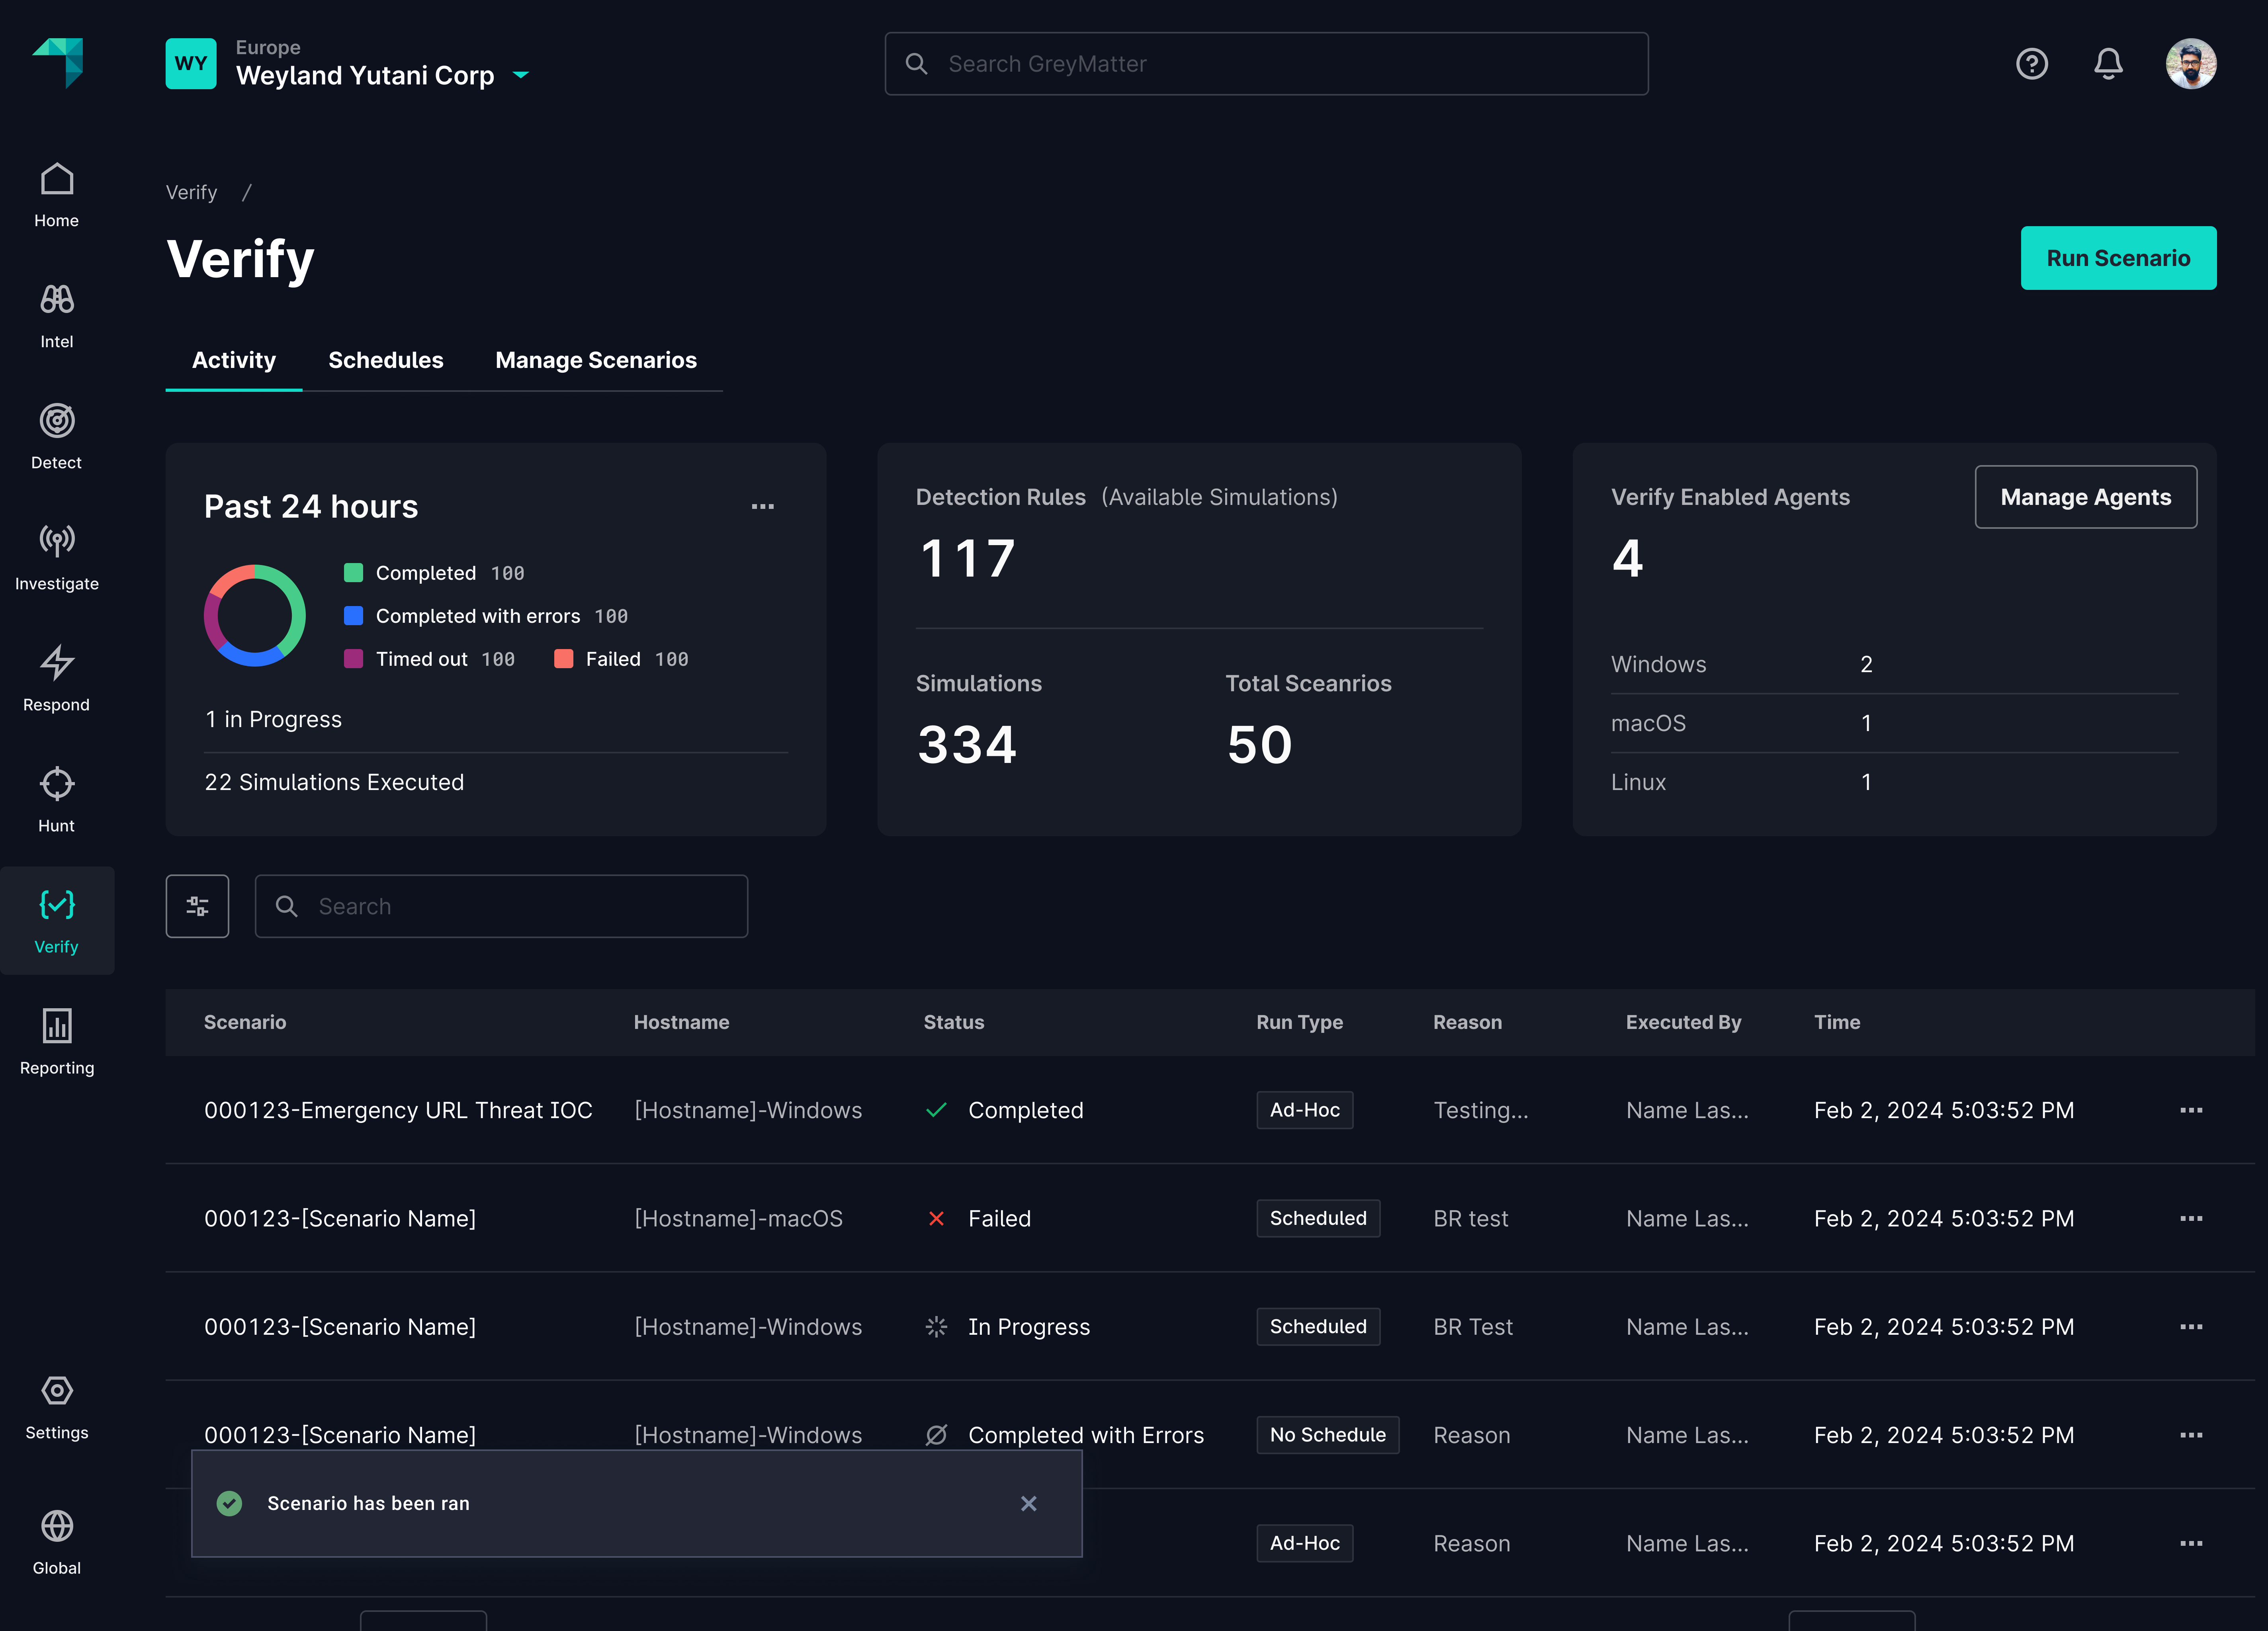
Task: Select the Respond lightning bolt icon
Action: (x=57, y=663)
